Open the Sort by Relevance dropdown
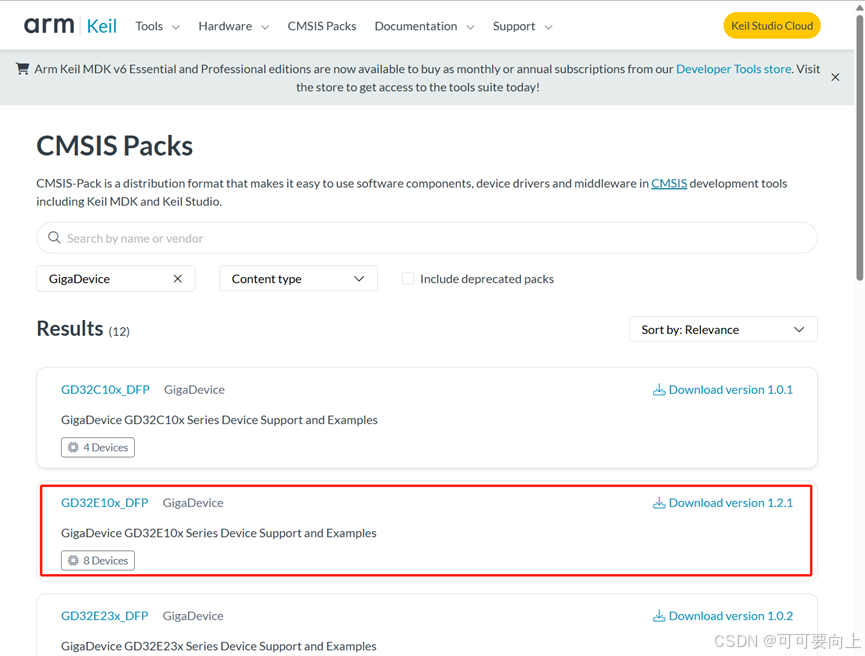Screen dimensions: 865x656 723,329
